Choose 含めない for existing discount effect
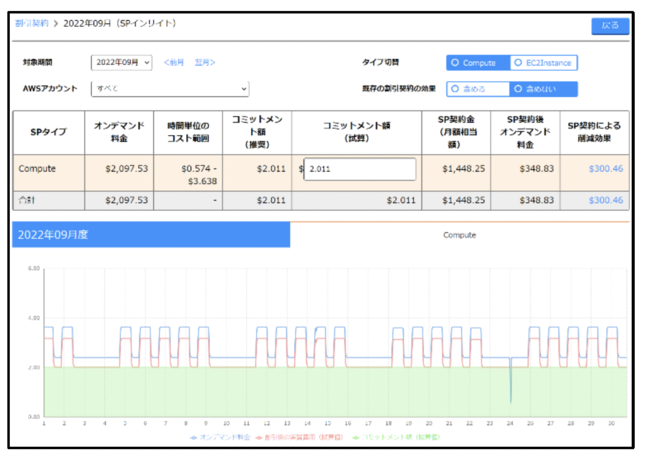Screen dimensions: 650x473 tap(543, 89)
